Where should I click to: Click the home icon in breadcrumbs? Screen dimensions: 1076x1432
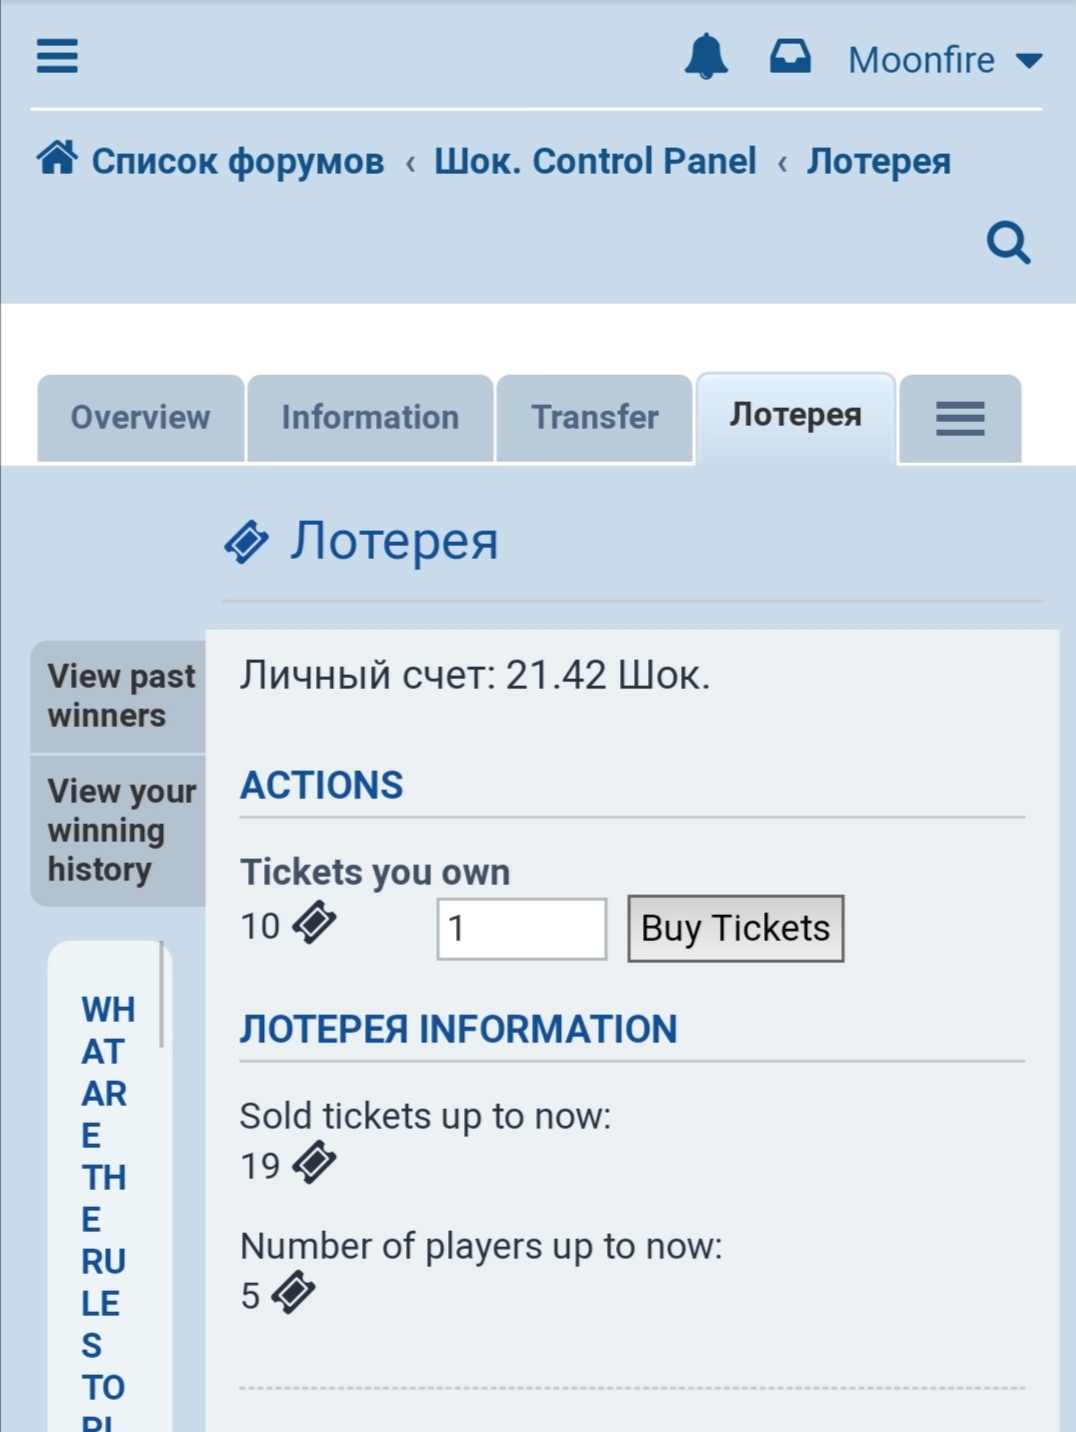(57, 158)
